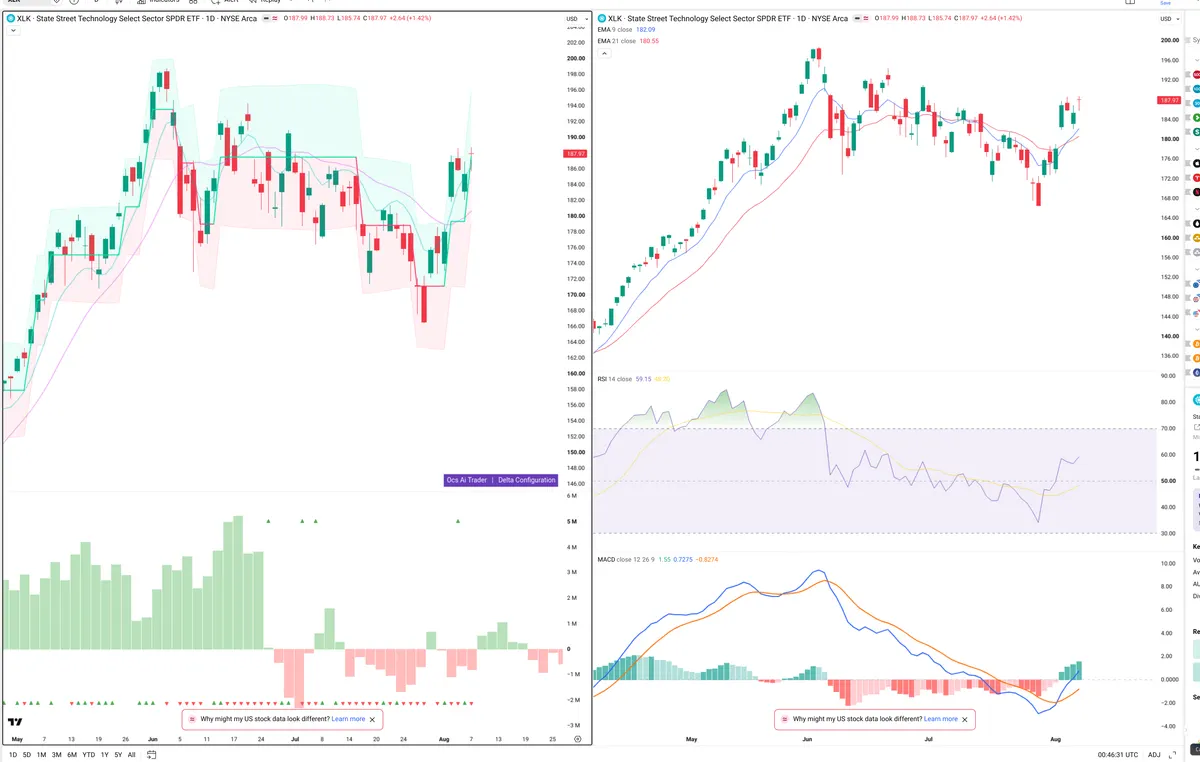Click the 187.97 price label on left chart

pyautogui.click(x=575, y=154)
